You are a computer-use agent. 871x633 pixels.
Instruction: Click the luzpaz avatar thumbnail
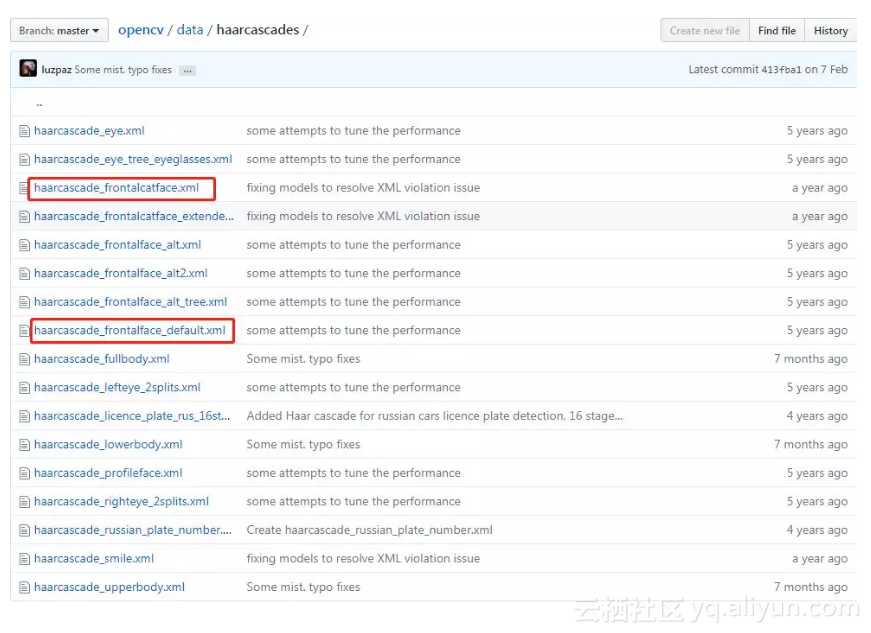28,68
